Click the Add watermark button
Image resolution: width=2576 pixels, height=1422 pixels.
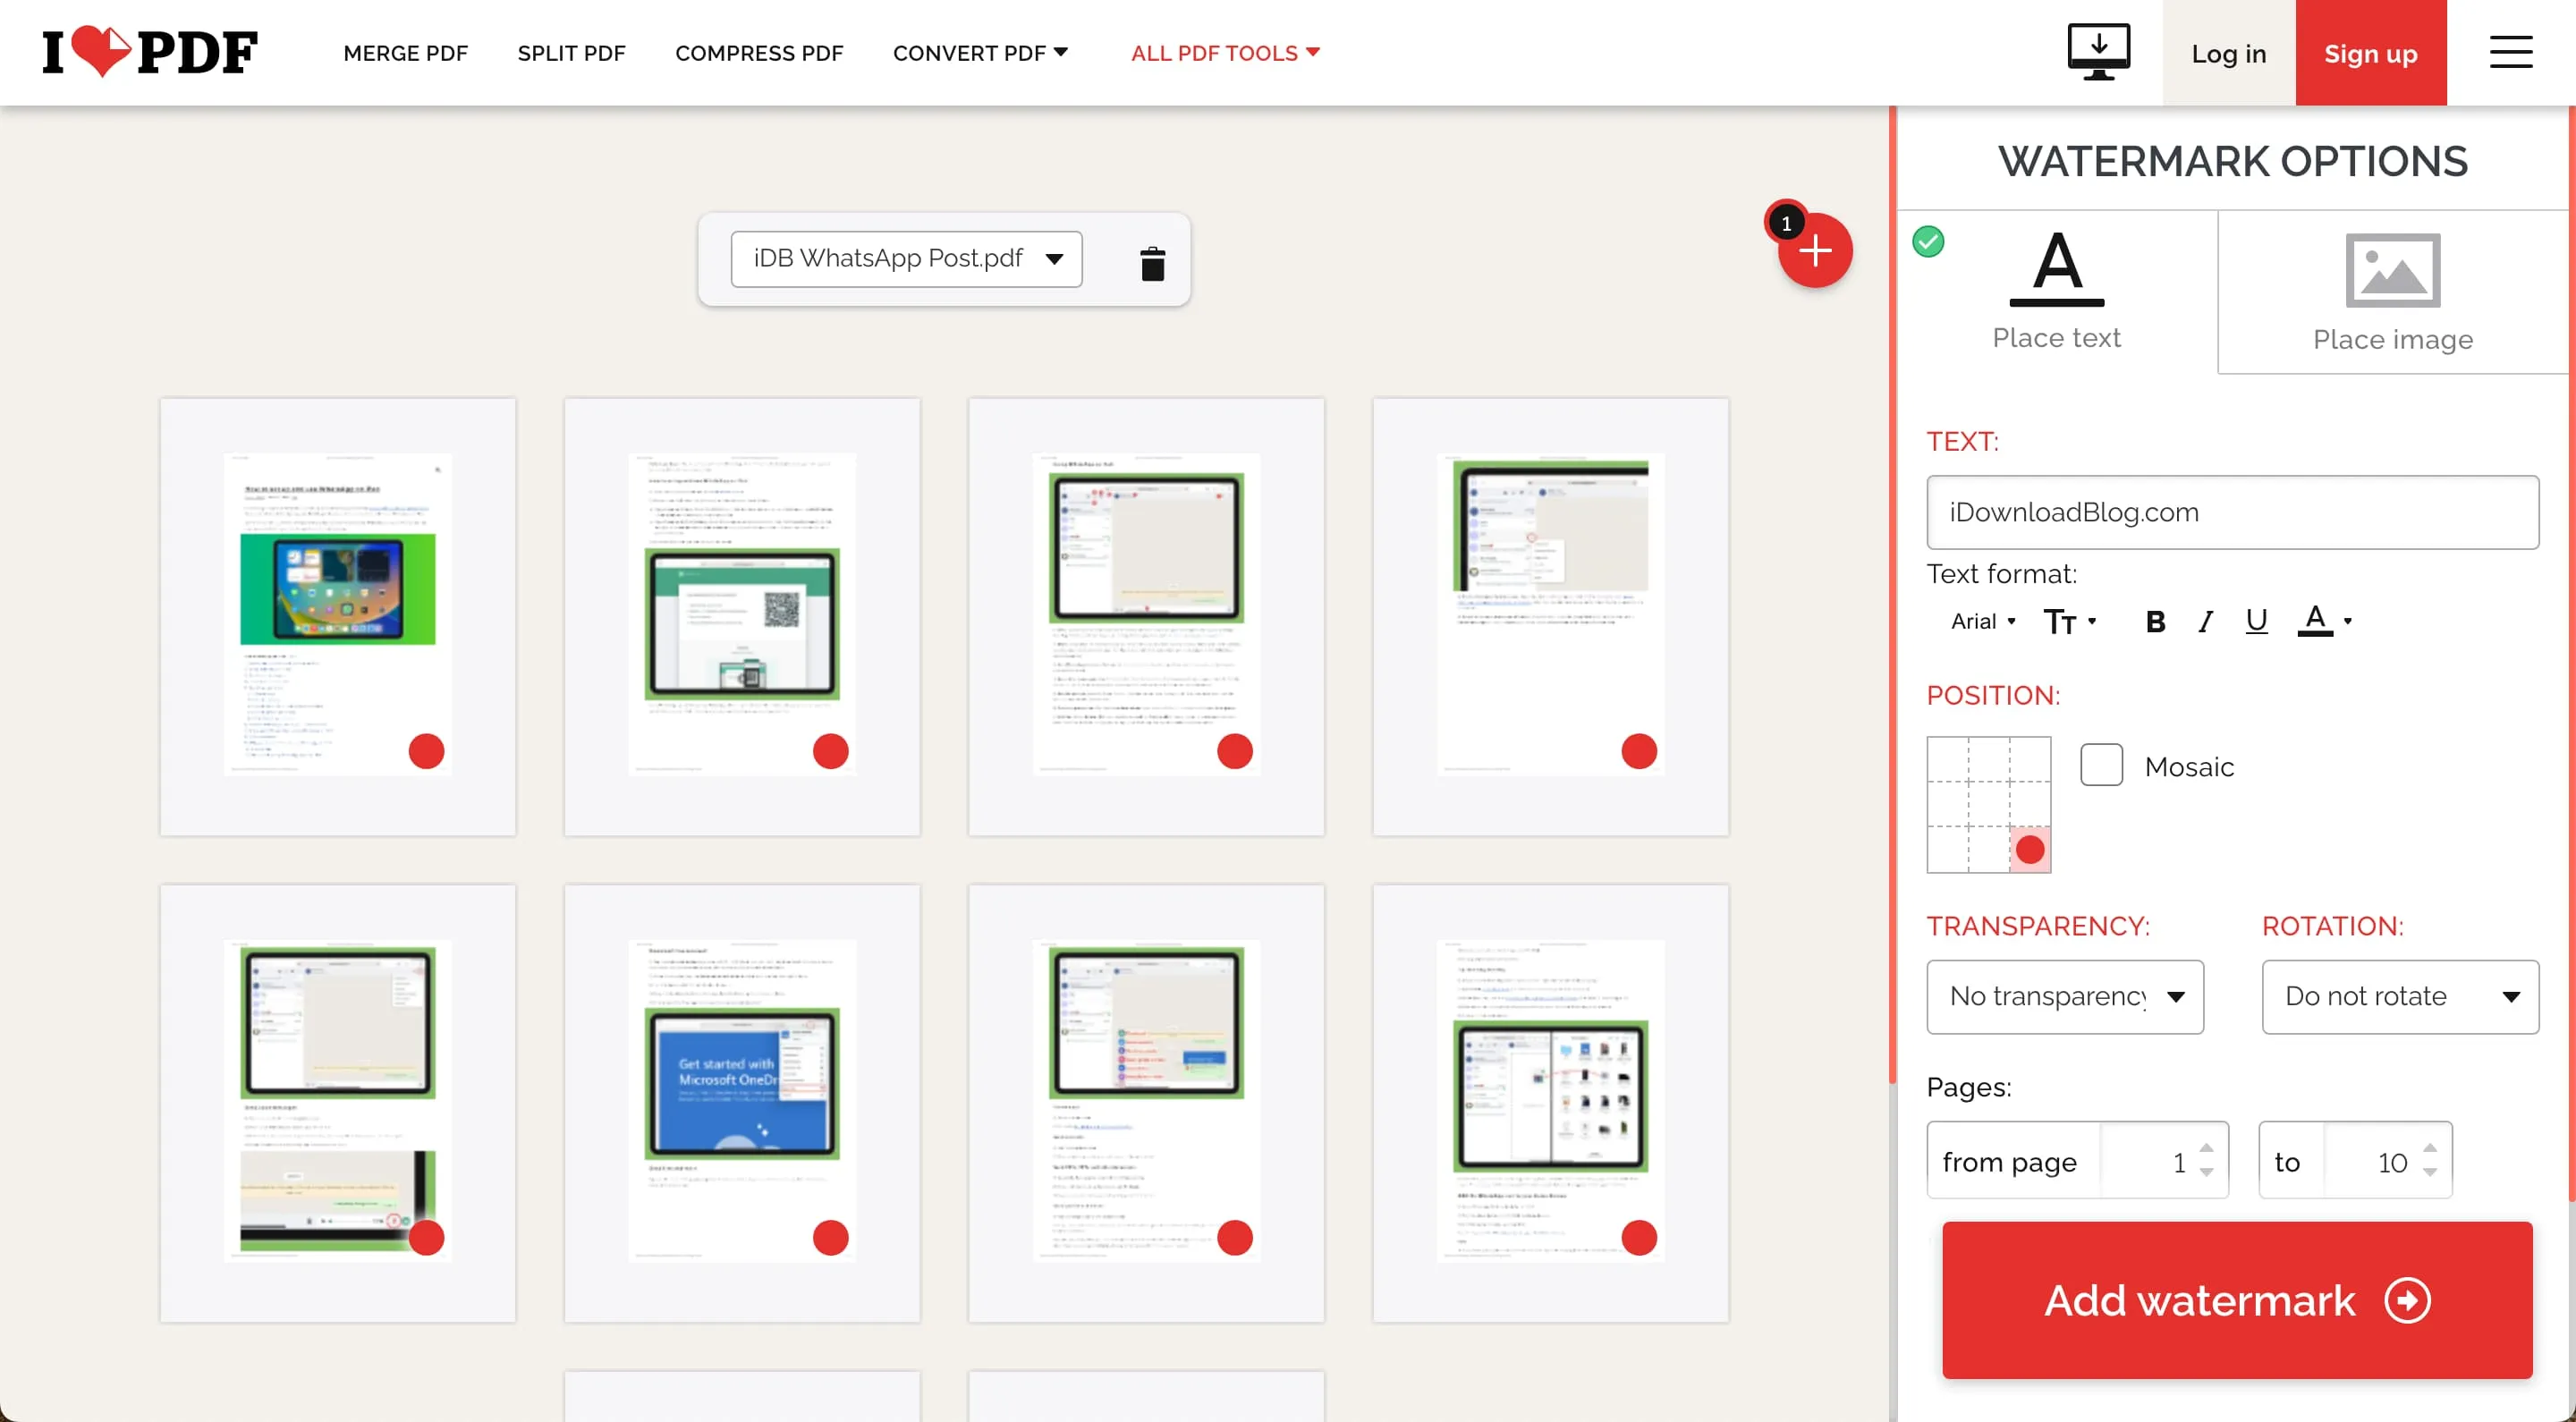tap(2237, 1300)
